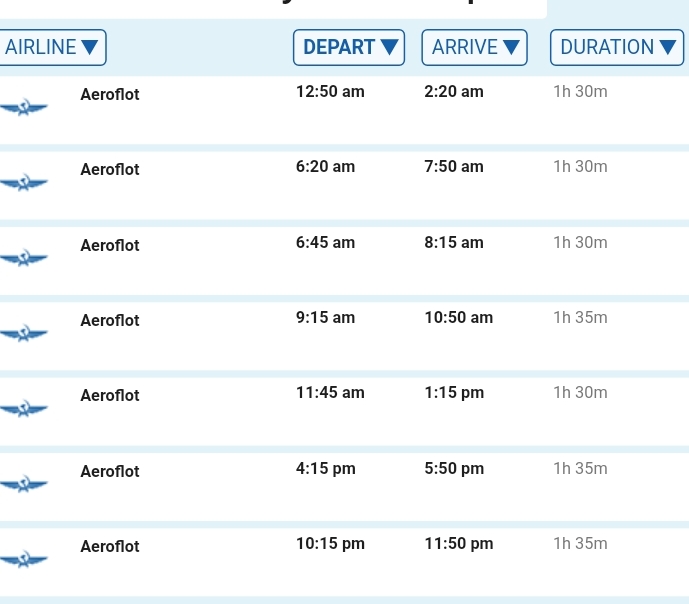689x604 pixels.
Task: Click Aeroflot logo on 12:50 am flight
Action: click(24, 108)
